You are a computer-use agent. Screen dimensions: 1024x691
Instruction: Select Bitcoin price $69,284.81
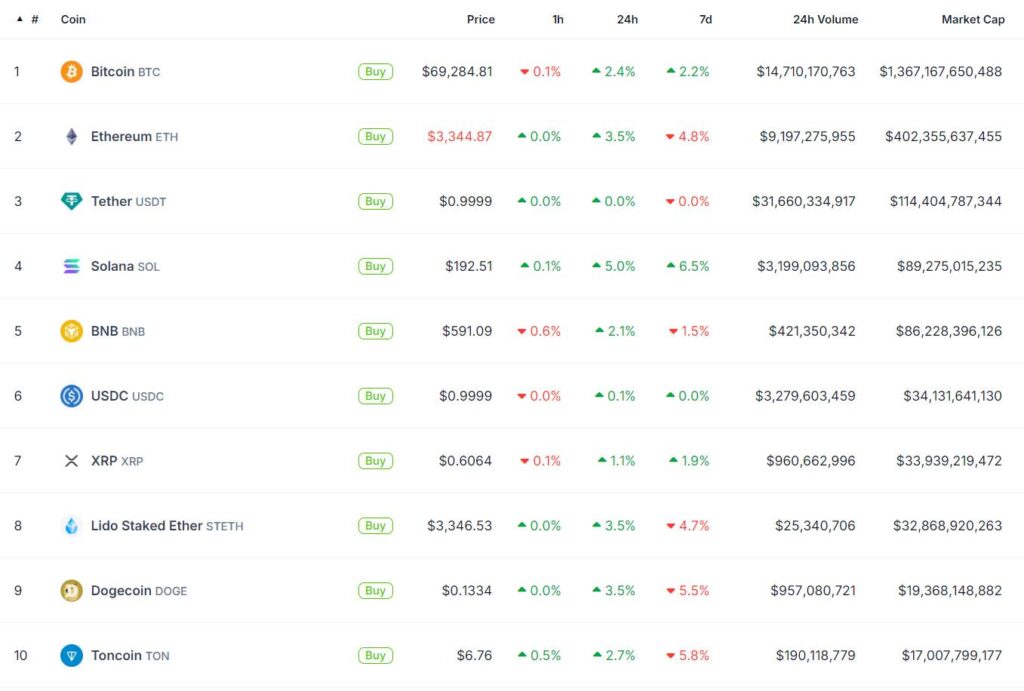pos(456,71)
